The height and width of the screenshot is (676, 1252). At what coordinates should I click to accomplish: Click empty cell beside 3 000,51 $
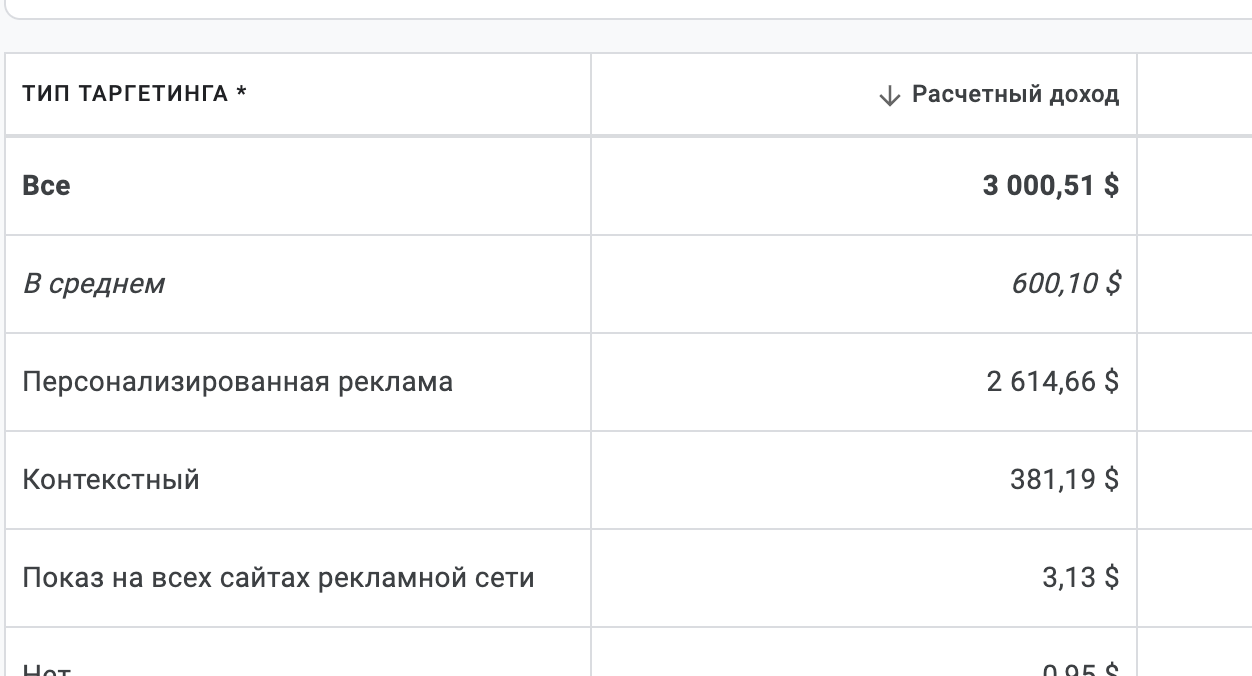click(x=1194, y=186)
